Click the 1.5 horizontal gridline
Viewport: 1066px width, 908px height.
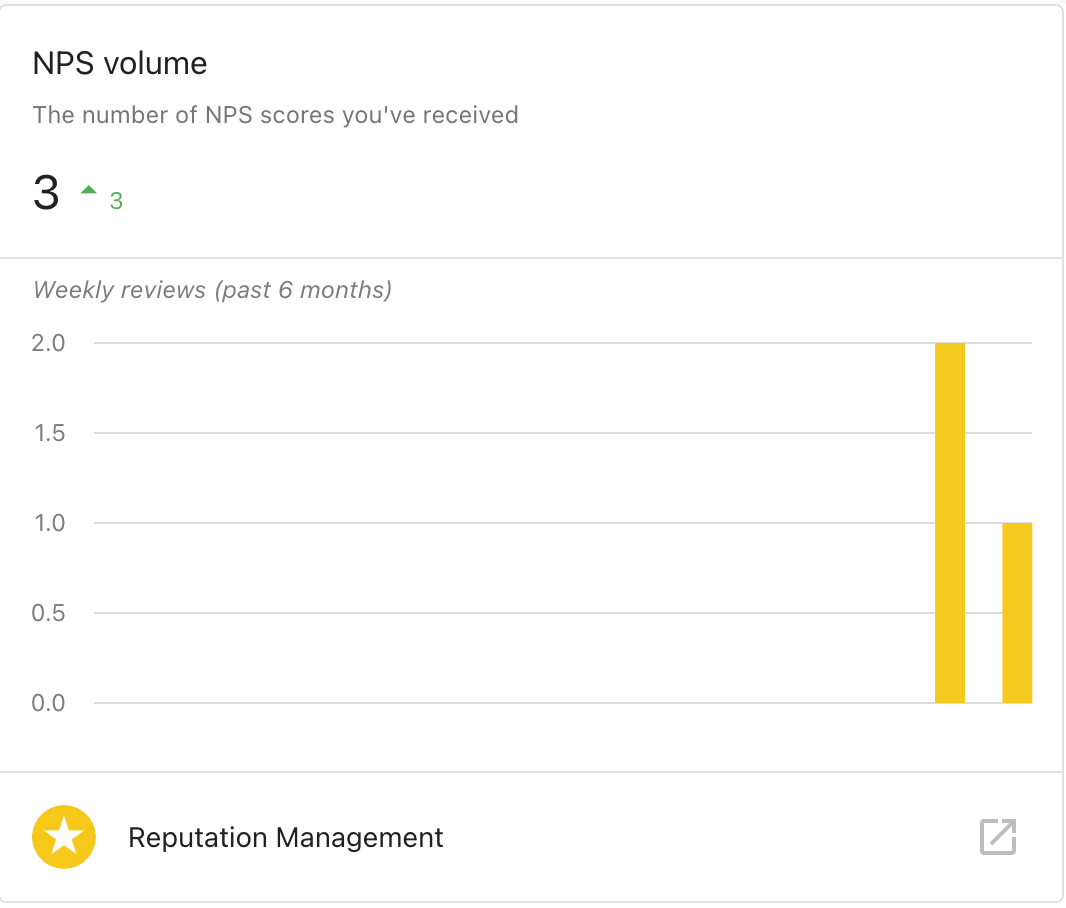click(x=514, y=433)
